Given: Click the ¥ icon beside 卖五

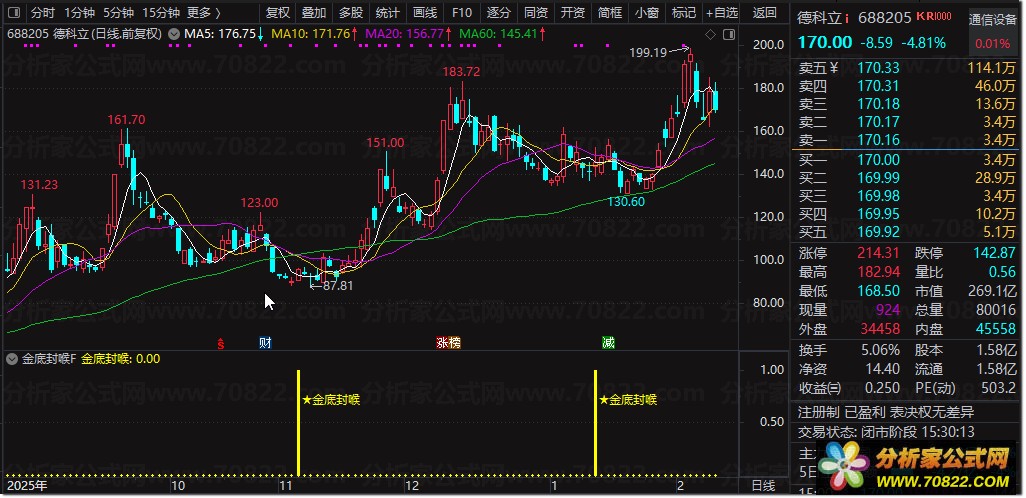Looking at the screenshot, I should [833, 67].
